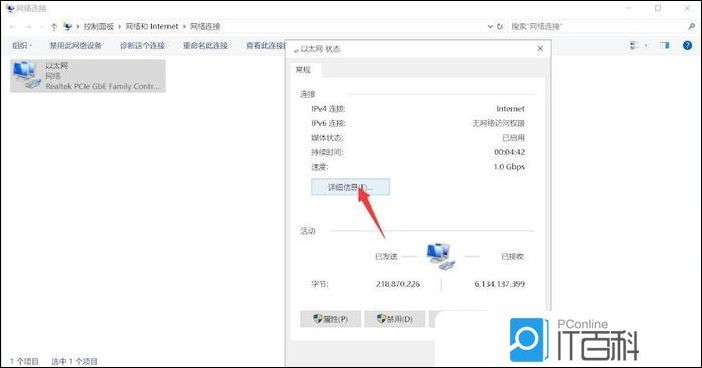Open help with blue question icon
This screenshot has width=702, height=368.
pos(687,45)
